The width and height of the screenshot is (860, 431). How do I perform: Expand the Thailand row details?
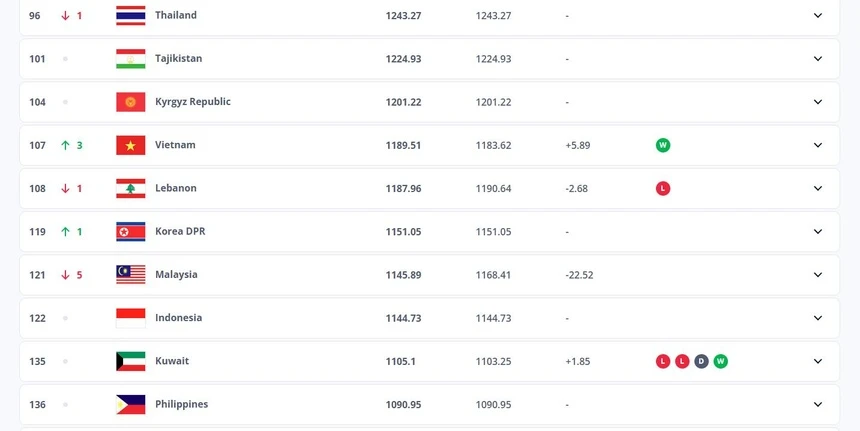coord(817,15)
